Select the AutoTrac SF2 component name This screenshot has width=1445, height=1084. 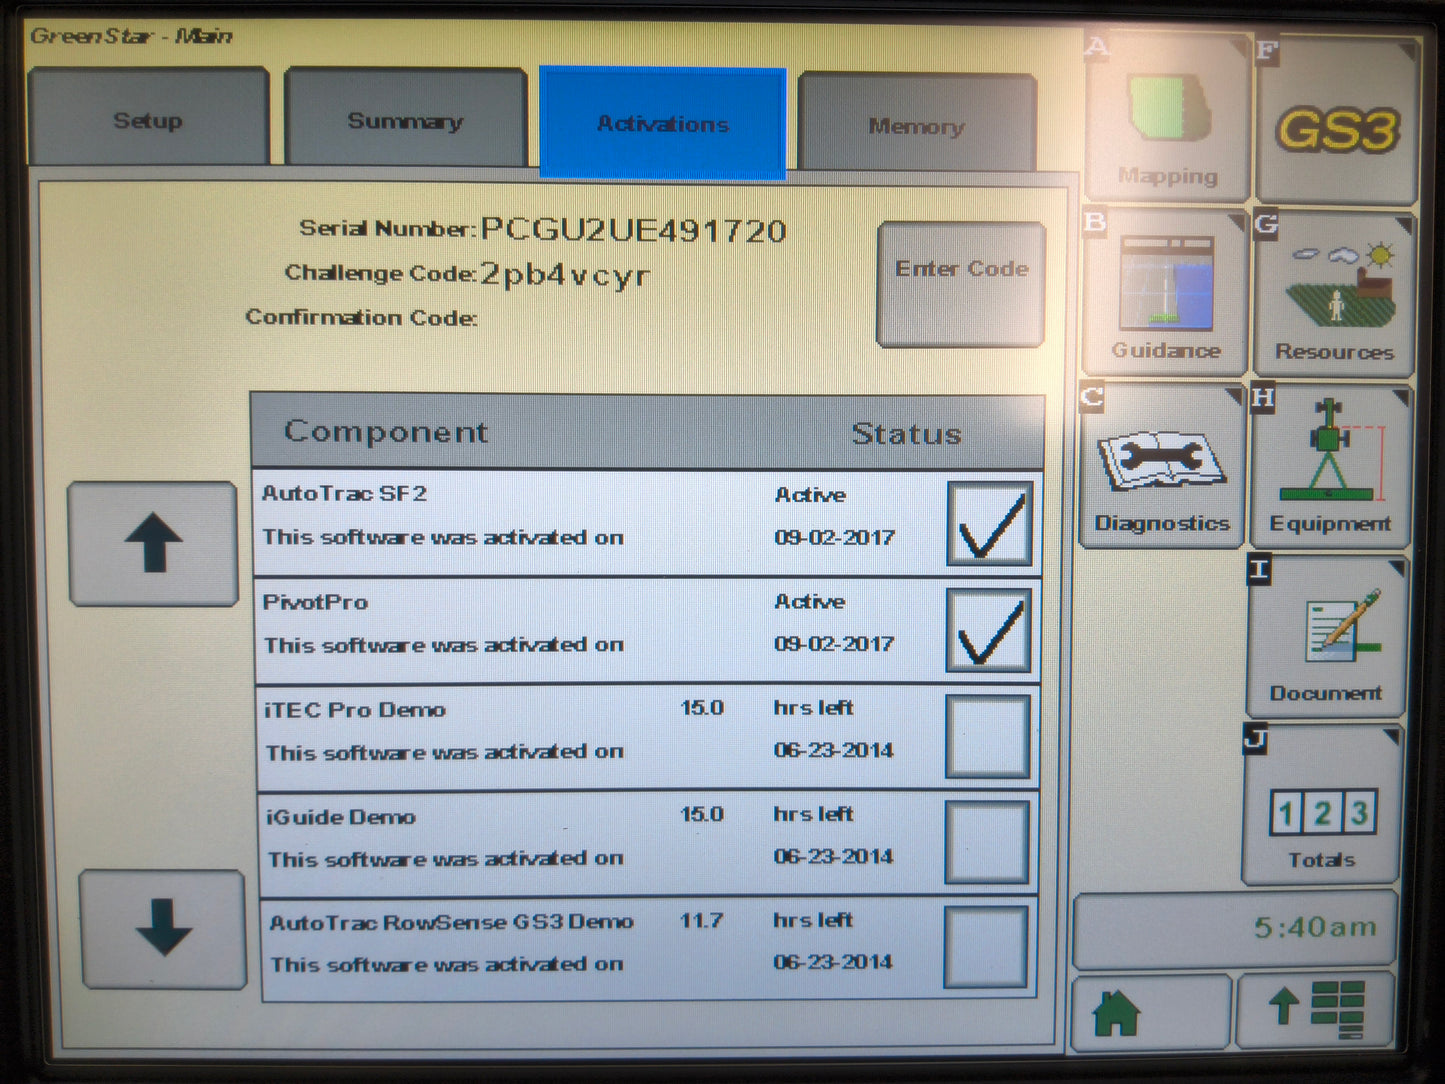[344, 493]
